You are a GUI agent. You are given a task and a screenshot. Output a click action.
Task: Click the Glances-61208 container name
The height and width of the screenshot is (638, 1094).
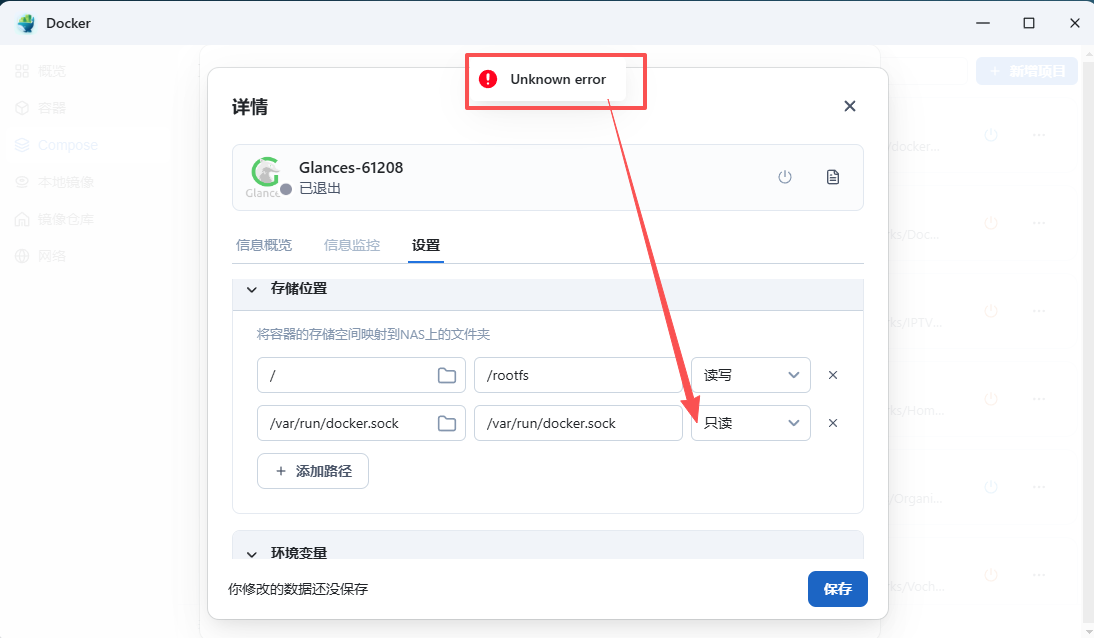pyautogui.click(x=351, y=168)
